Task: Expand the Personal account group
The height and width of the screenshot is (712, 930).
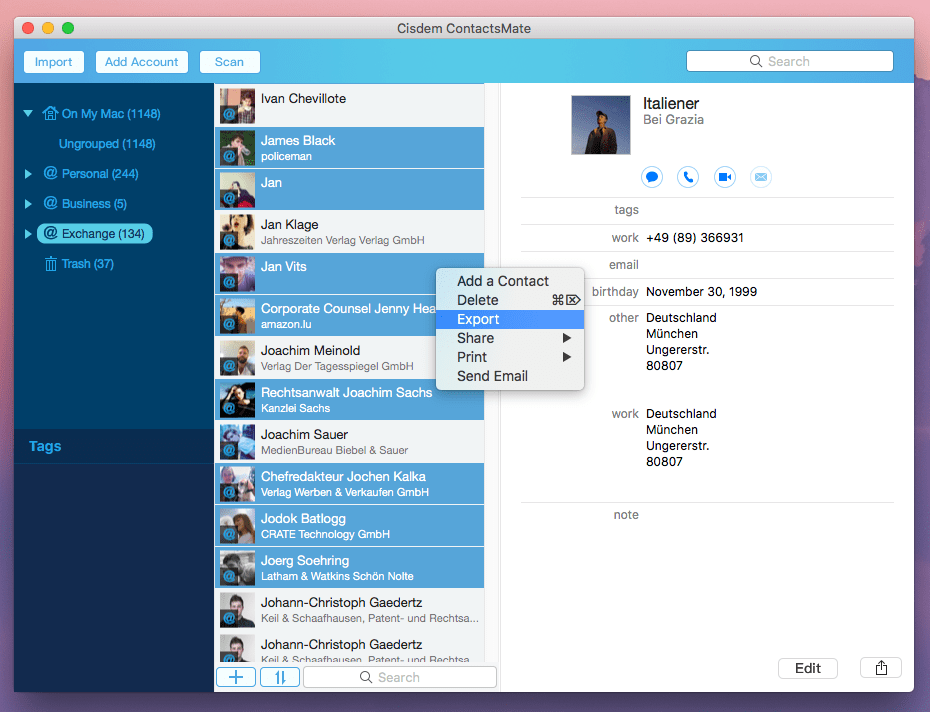Action: click(28, 174)
